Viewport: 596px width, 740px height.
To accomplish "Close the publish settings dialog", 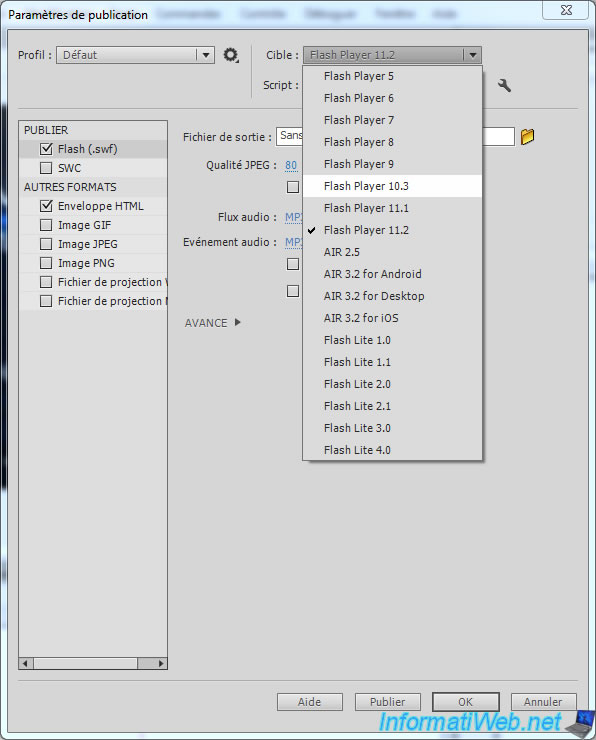I will coord(566,10).
